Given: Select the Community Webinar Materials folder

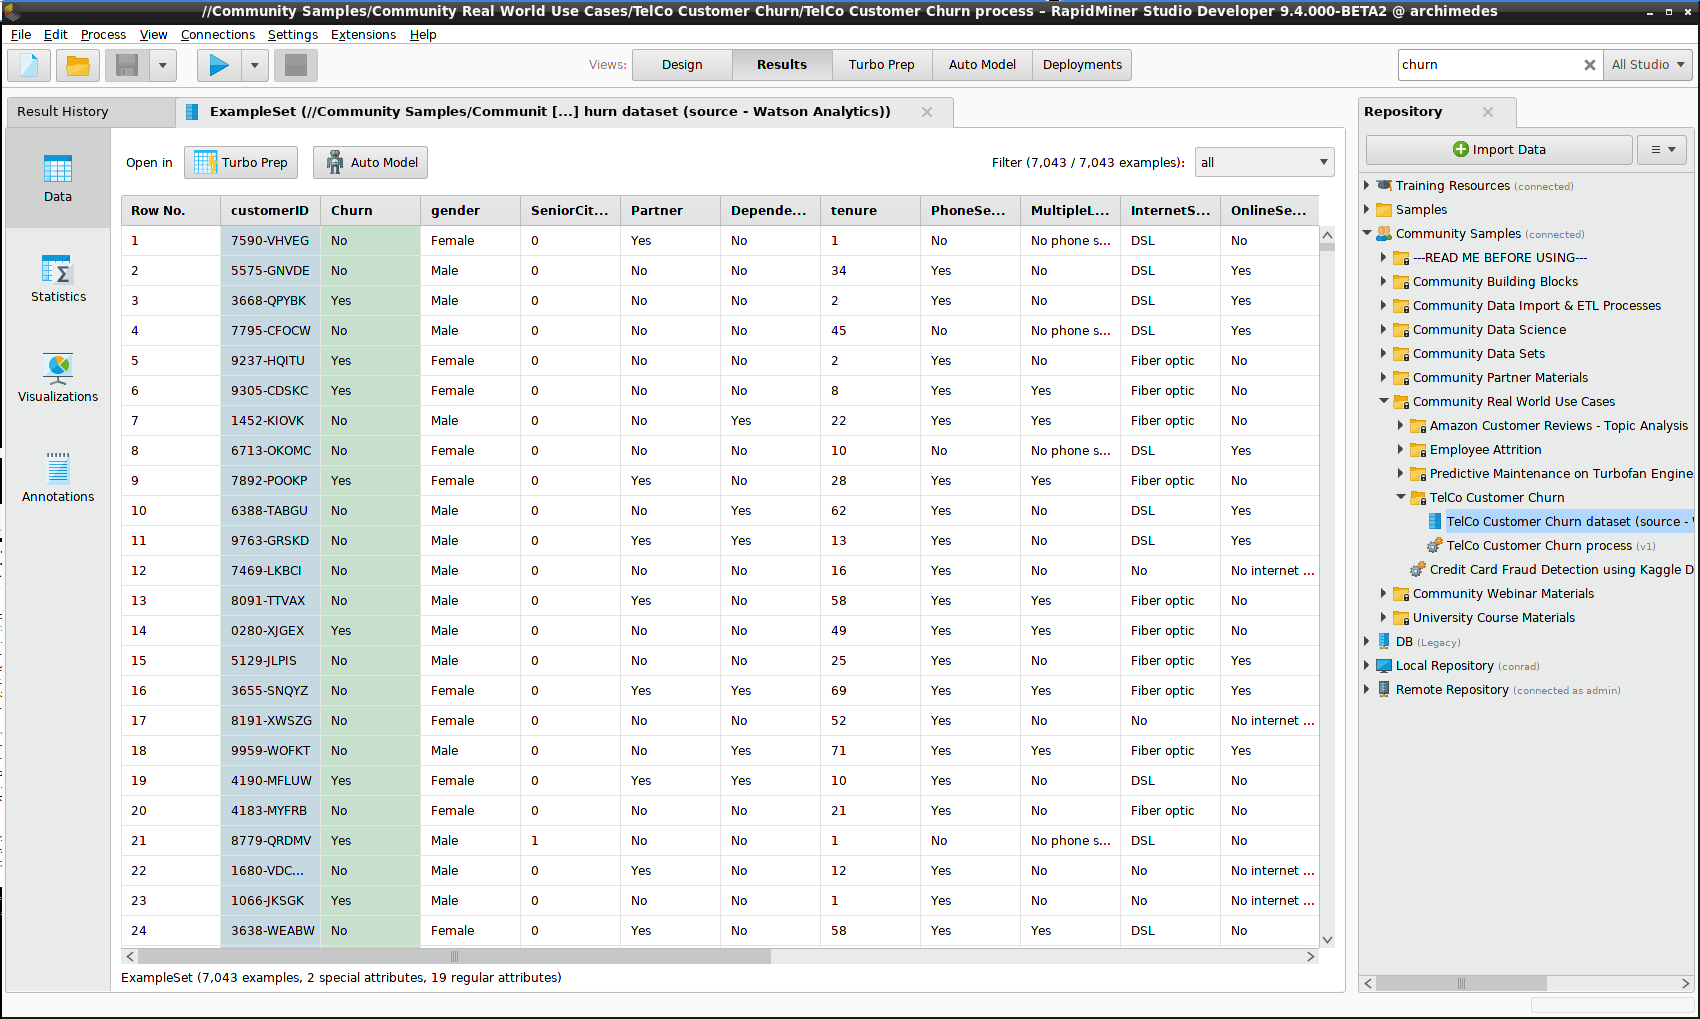Looking at the screenshot, I should [1503, 594].
